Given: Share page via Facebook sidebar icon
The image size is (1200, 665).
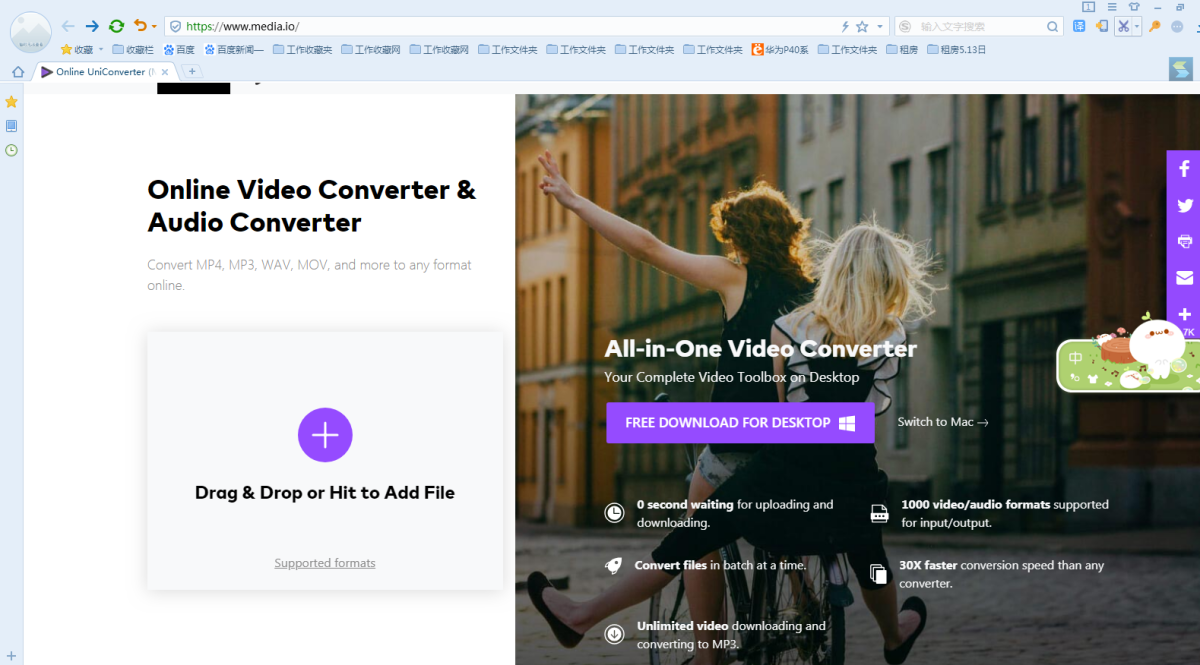Looking at the screenshot, I should pos(1184,169).
